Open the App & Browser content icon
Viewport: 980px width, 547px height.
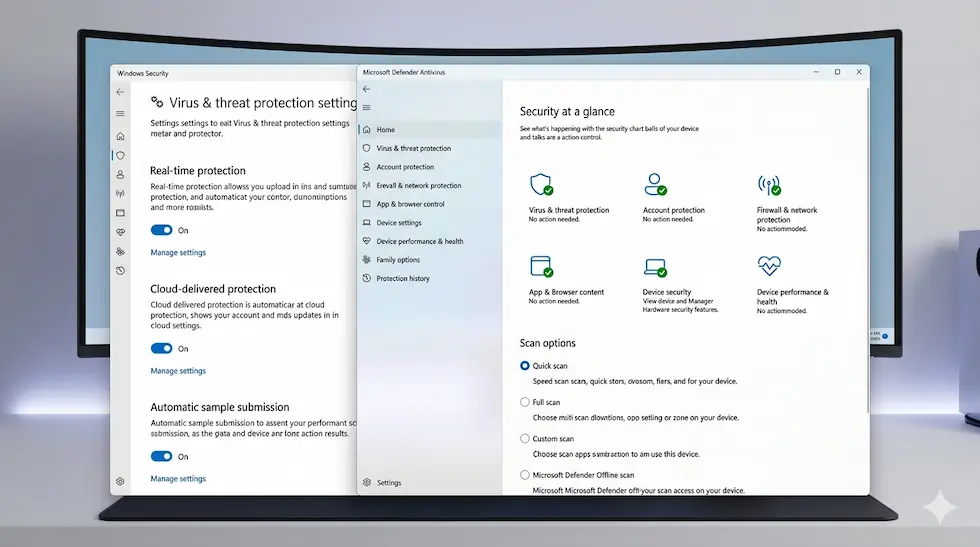click(x=541, y=267)
